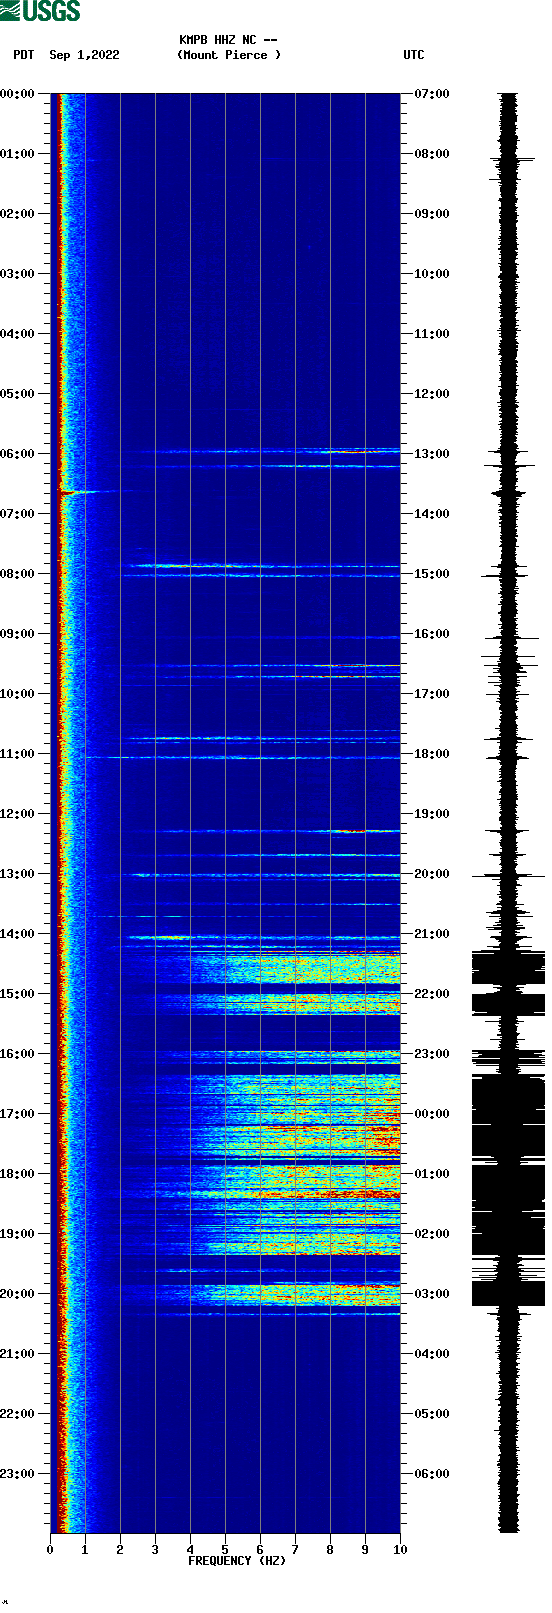
Task: Click the 00:00 PDT time label
Action: [x=18, y=94]
